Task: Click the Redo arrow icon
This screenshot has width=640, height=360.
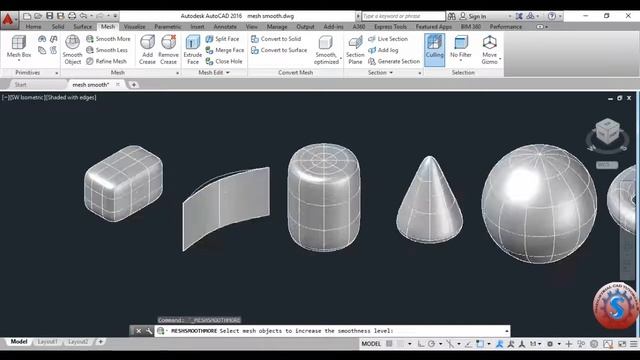Action: 100,16
